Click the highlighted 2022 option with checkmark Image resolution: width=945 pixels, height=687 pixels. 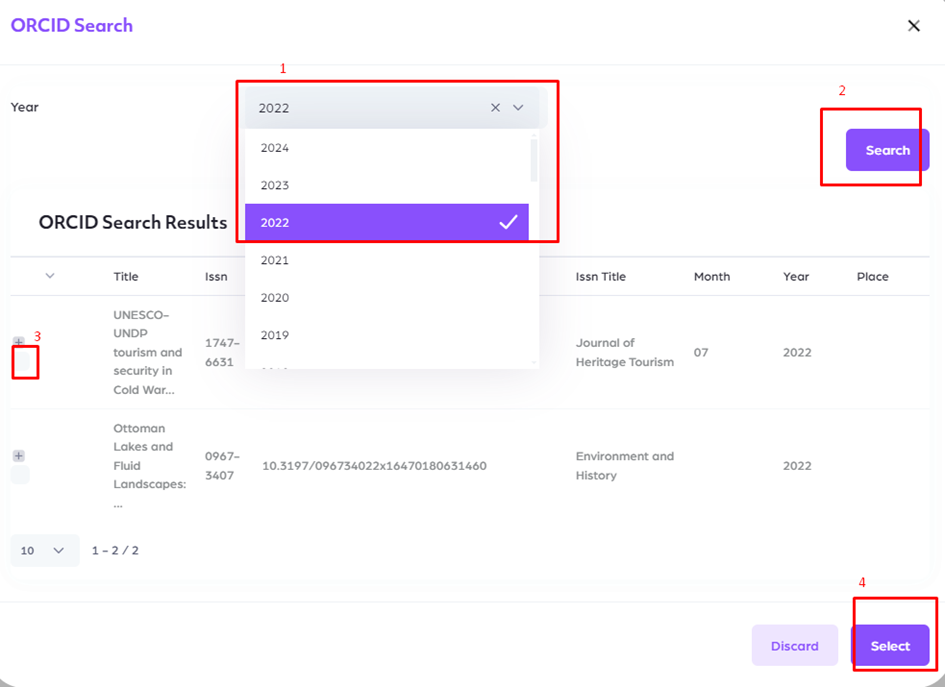coord(386,222)
